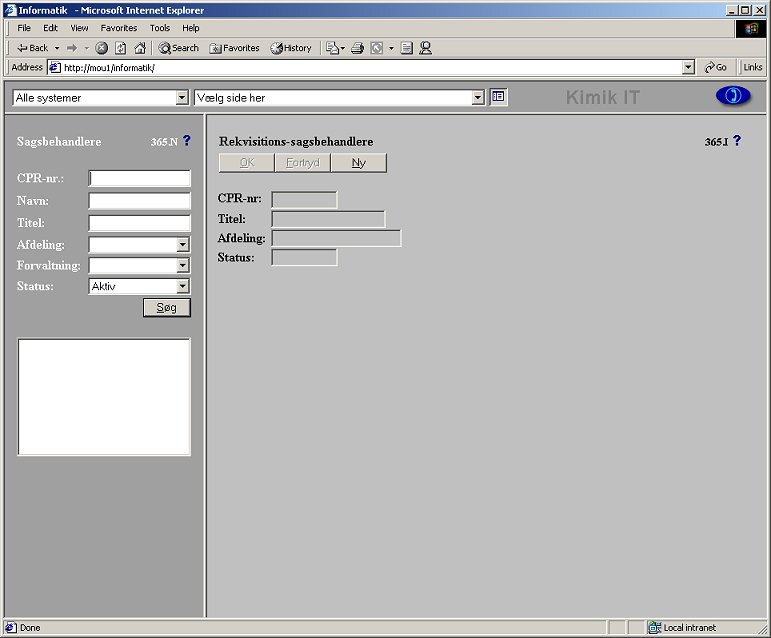Click the page icon in the address bar
The width and height of the screenshot is (771, 638).
[55, 67]
